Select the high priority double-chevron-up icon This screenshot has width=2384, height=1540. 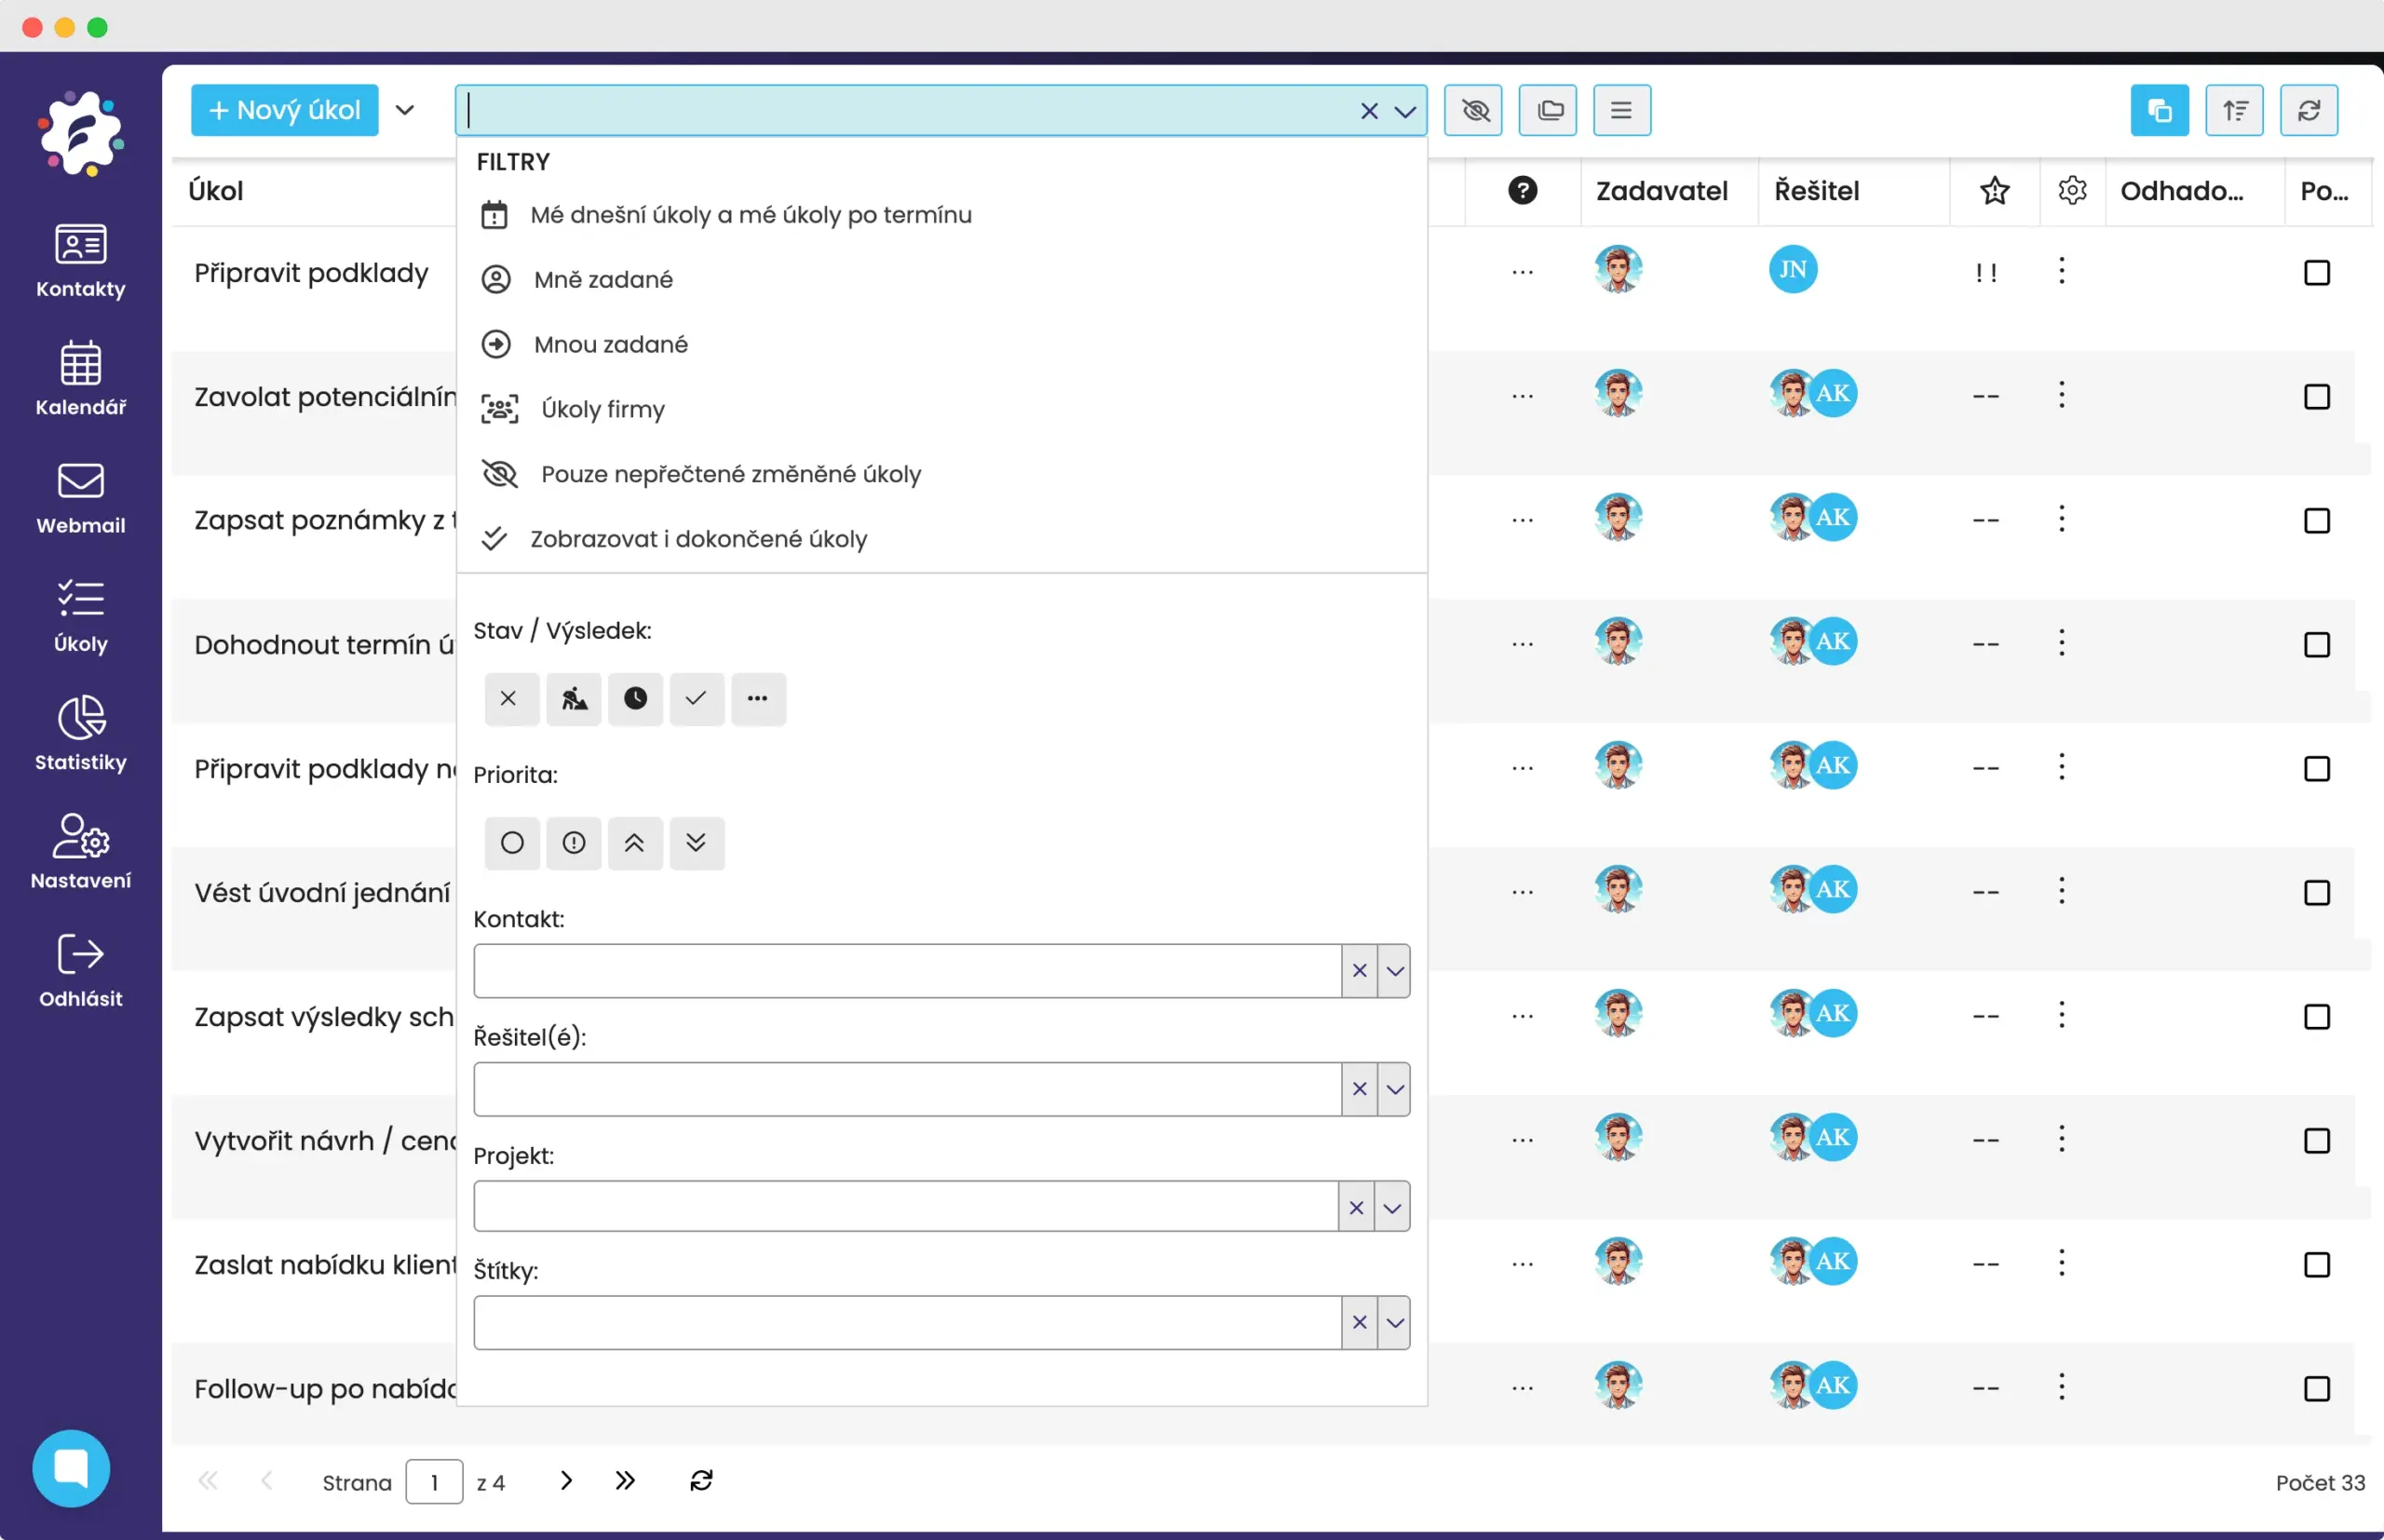pos(634,843)
